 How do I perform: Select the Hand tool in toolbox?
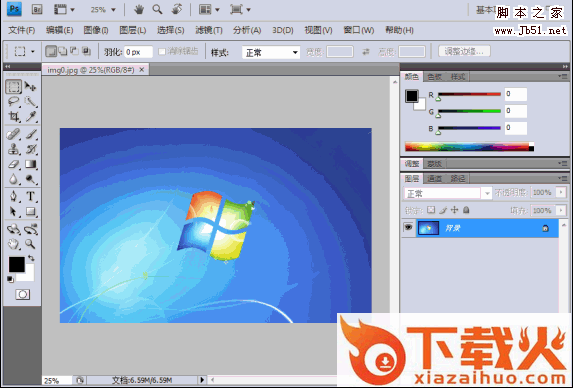(x=14, y=244)
